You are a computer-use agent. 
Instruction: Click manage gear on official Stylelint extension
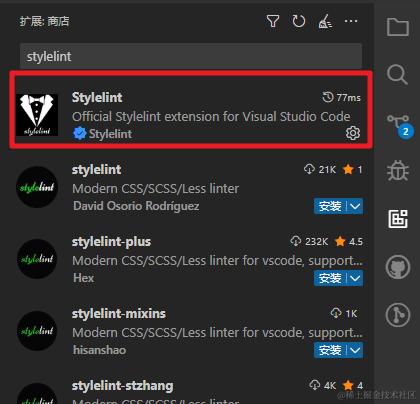point(353,133)
